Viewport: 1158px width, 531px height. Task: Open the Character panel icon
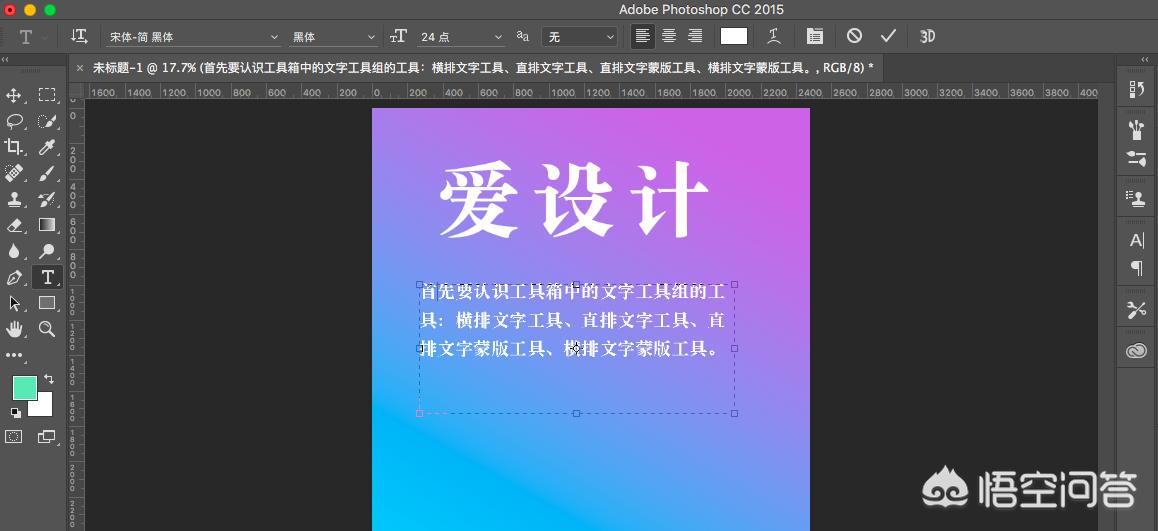pos(1137,240)
